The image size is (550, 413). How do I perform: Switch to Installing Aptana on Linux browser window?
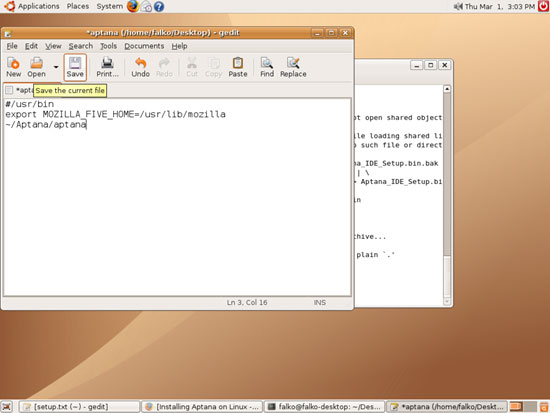coord(202,407)
